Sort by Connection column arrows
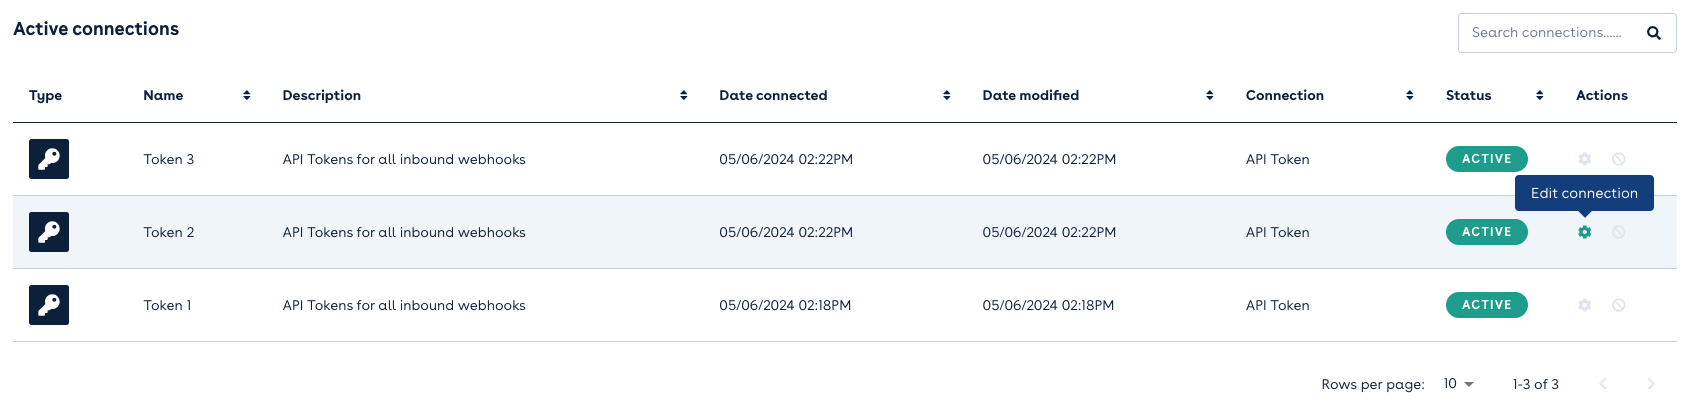 tap(1409, 95)
